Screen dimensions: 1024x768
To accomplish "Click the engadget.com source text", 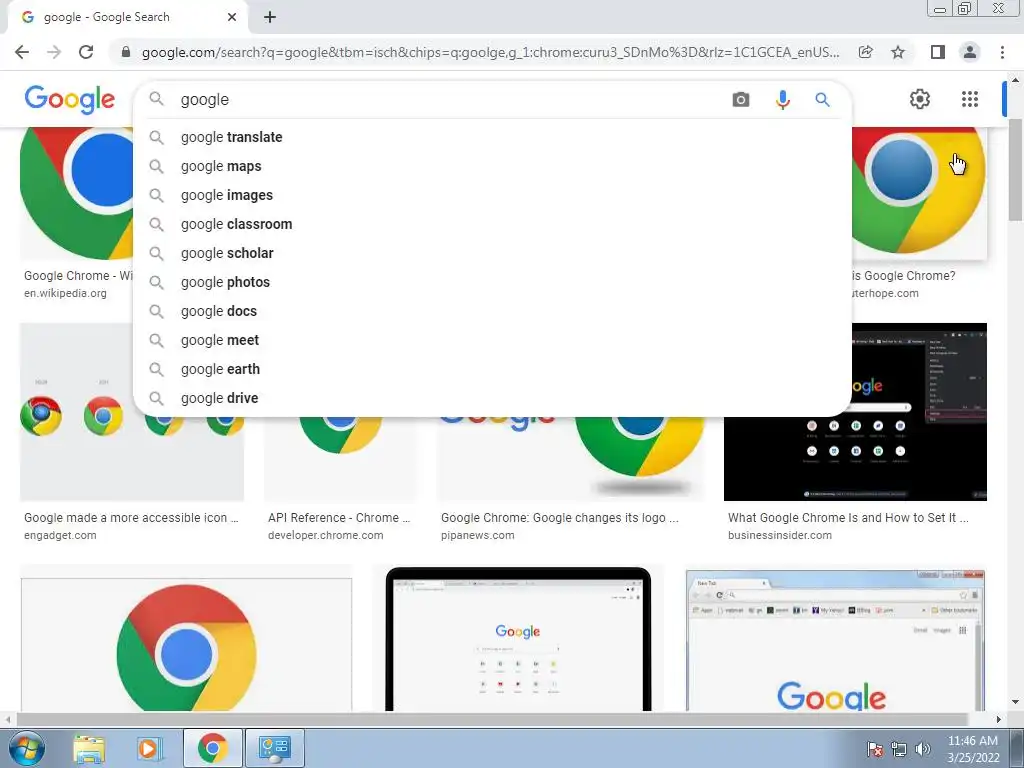I will tap(60, 536).
